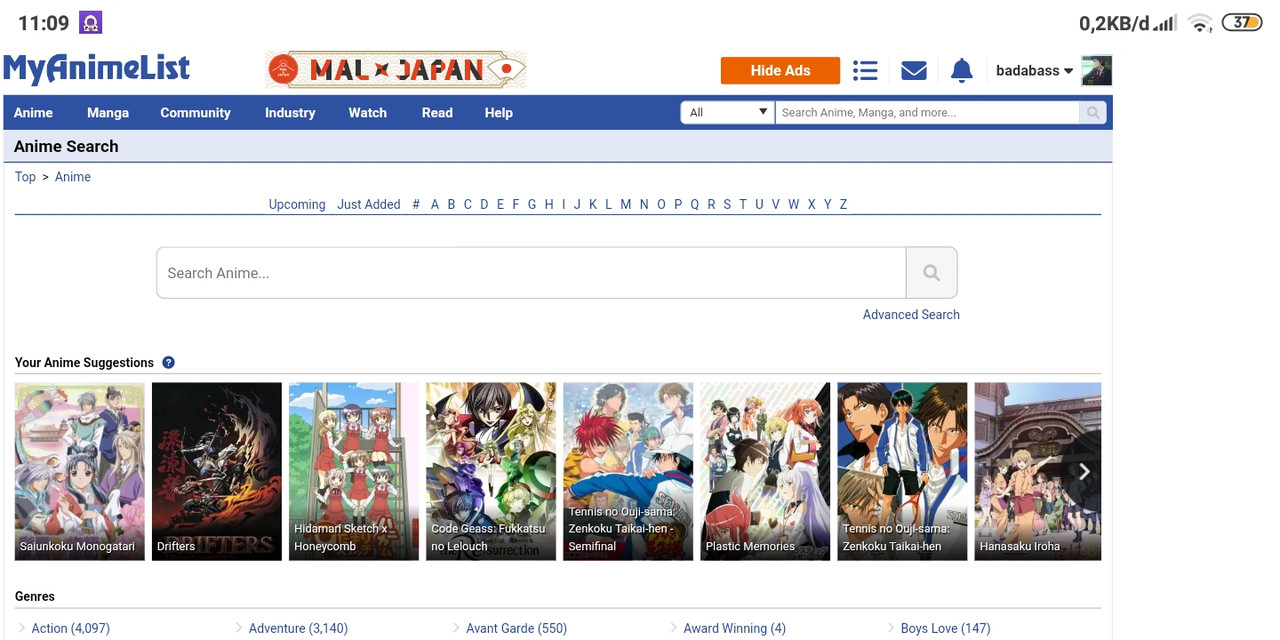1280x640 pixels.
Task: Open the MAL x JAPAN banner
Action: [x=396, y=70]
